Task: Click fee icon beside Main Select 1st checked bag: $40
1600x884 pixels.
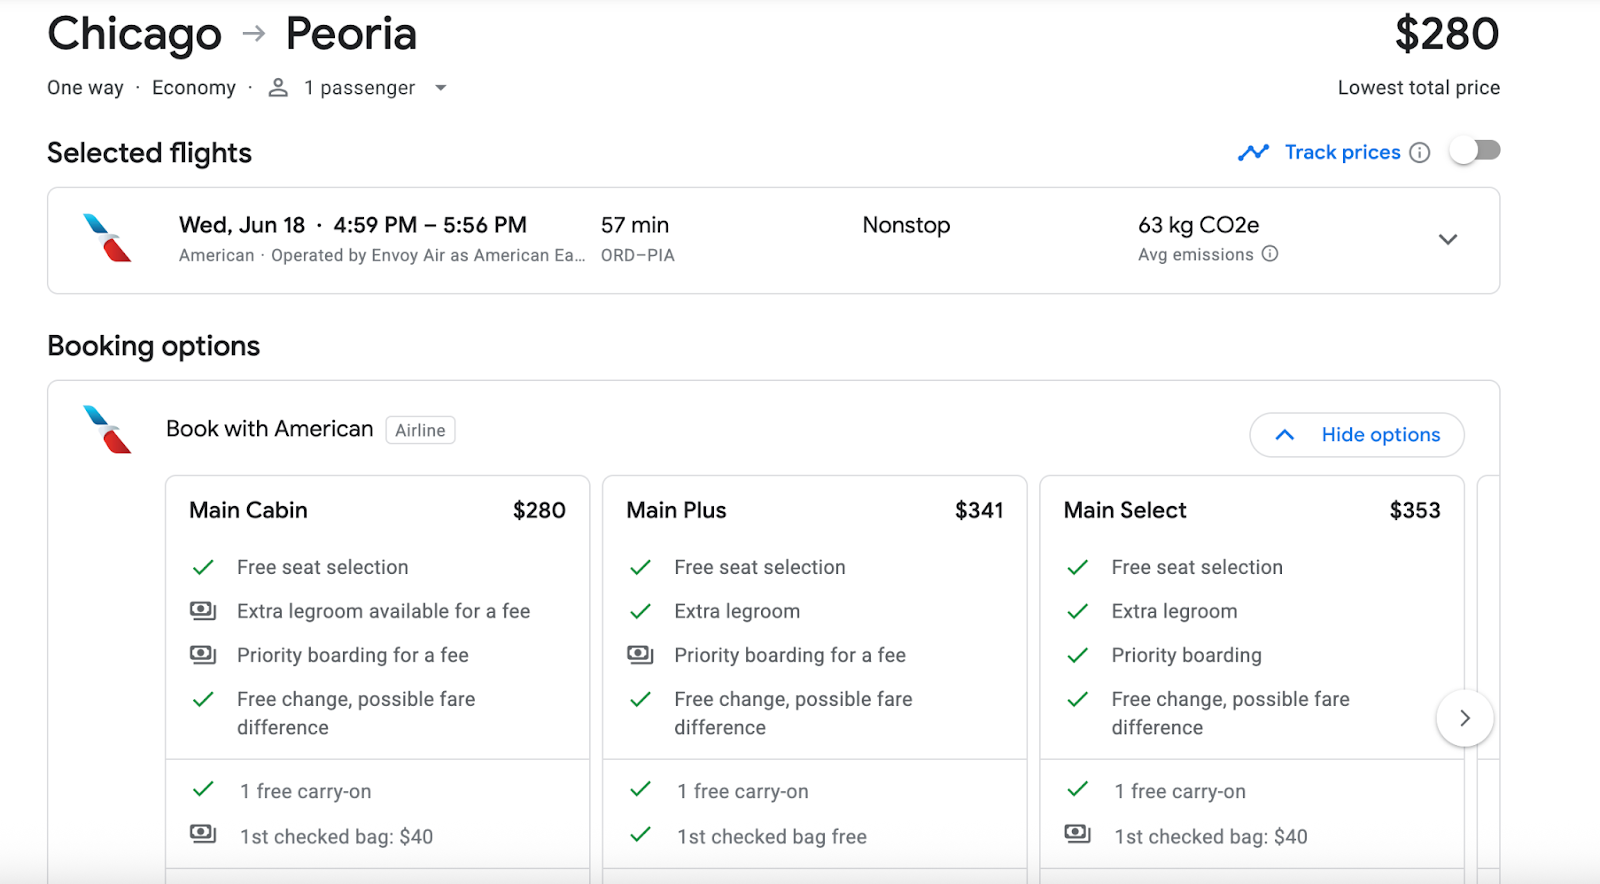Action: coord(1077,833)
